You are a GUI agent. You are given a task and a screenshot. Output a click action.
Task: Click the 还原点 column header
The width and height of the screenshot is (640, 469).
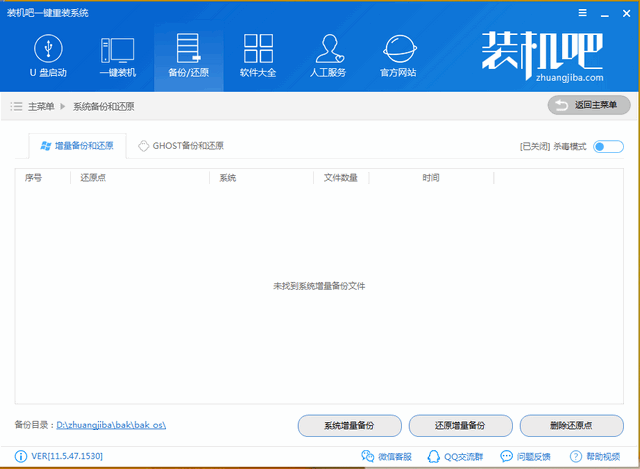tap(96, 177)
